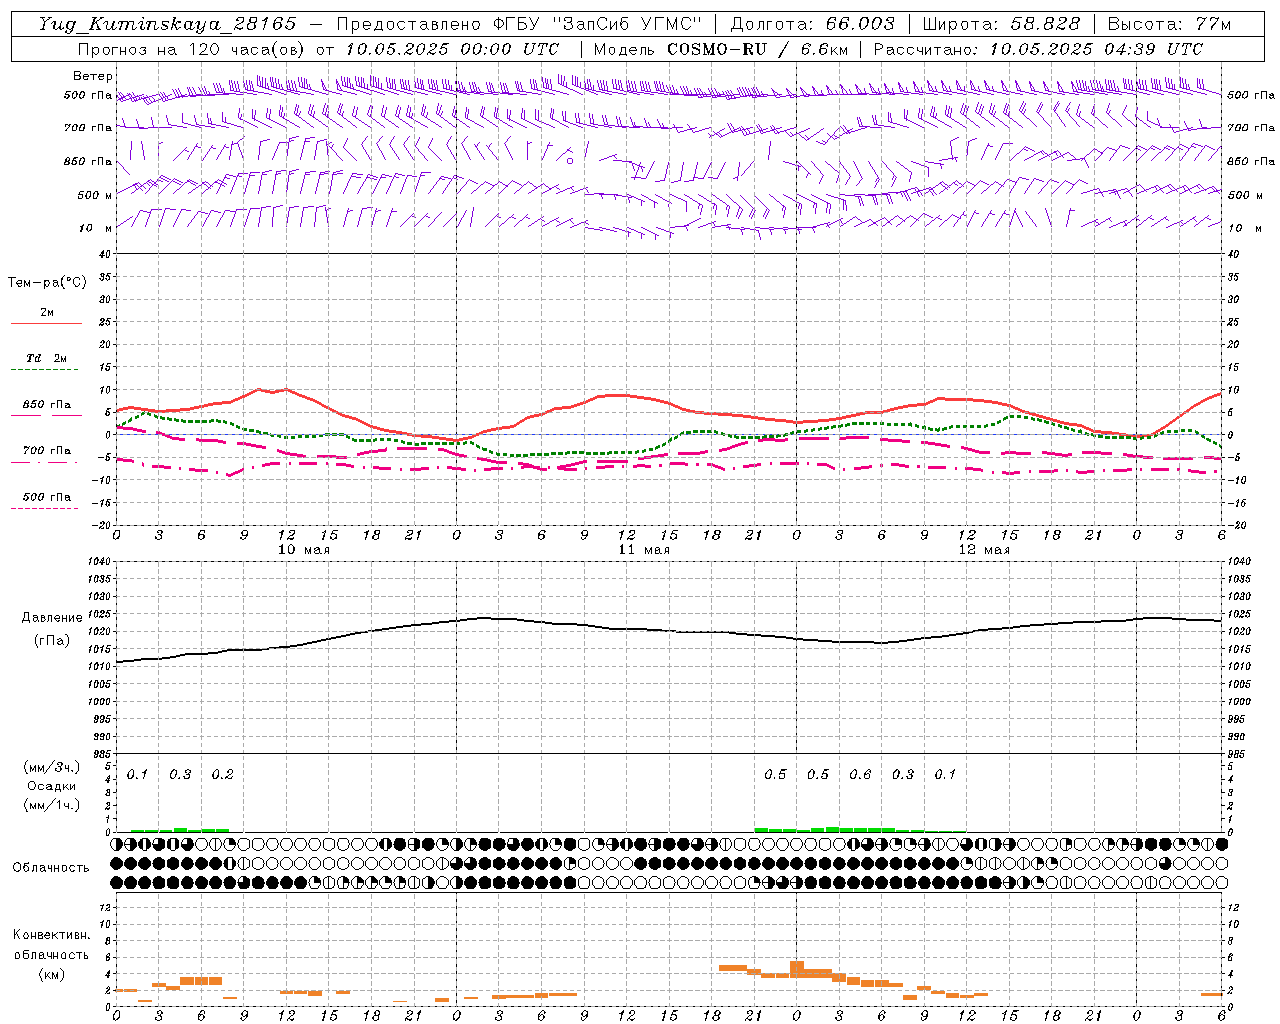The height and width of the screenshot is (1024, 1280).
Task: Select the 11 мая date label
Action: (x=644, y=550)
